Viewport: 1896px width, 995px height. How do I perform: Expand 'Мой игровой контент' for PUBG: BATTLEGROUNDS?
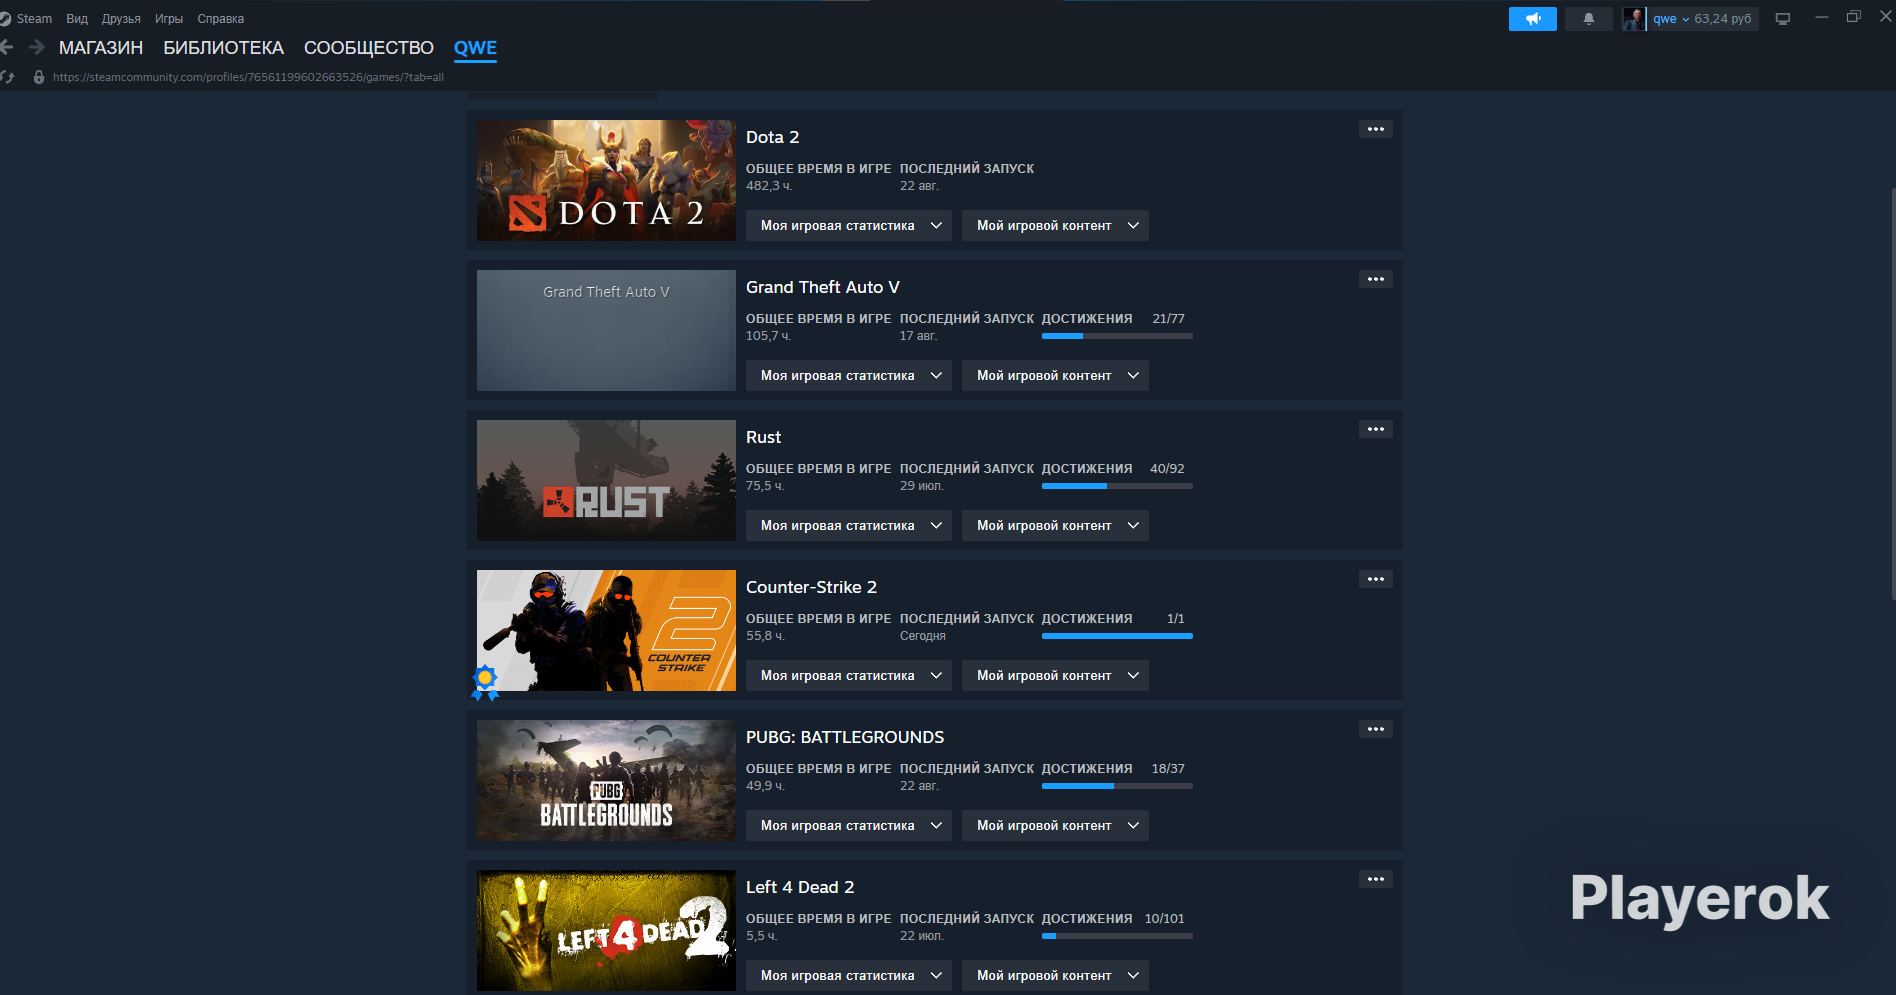click(x=1055, y=826)
